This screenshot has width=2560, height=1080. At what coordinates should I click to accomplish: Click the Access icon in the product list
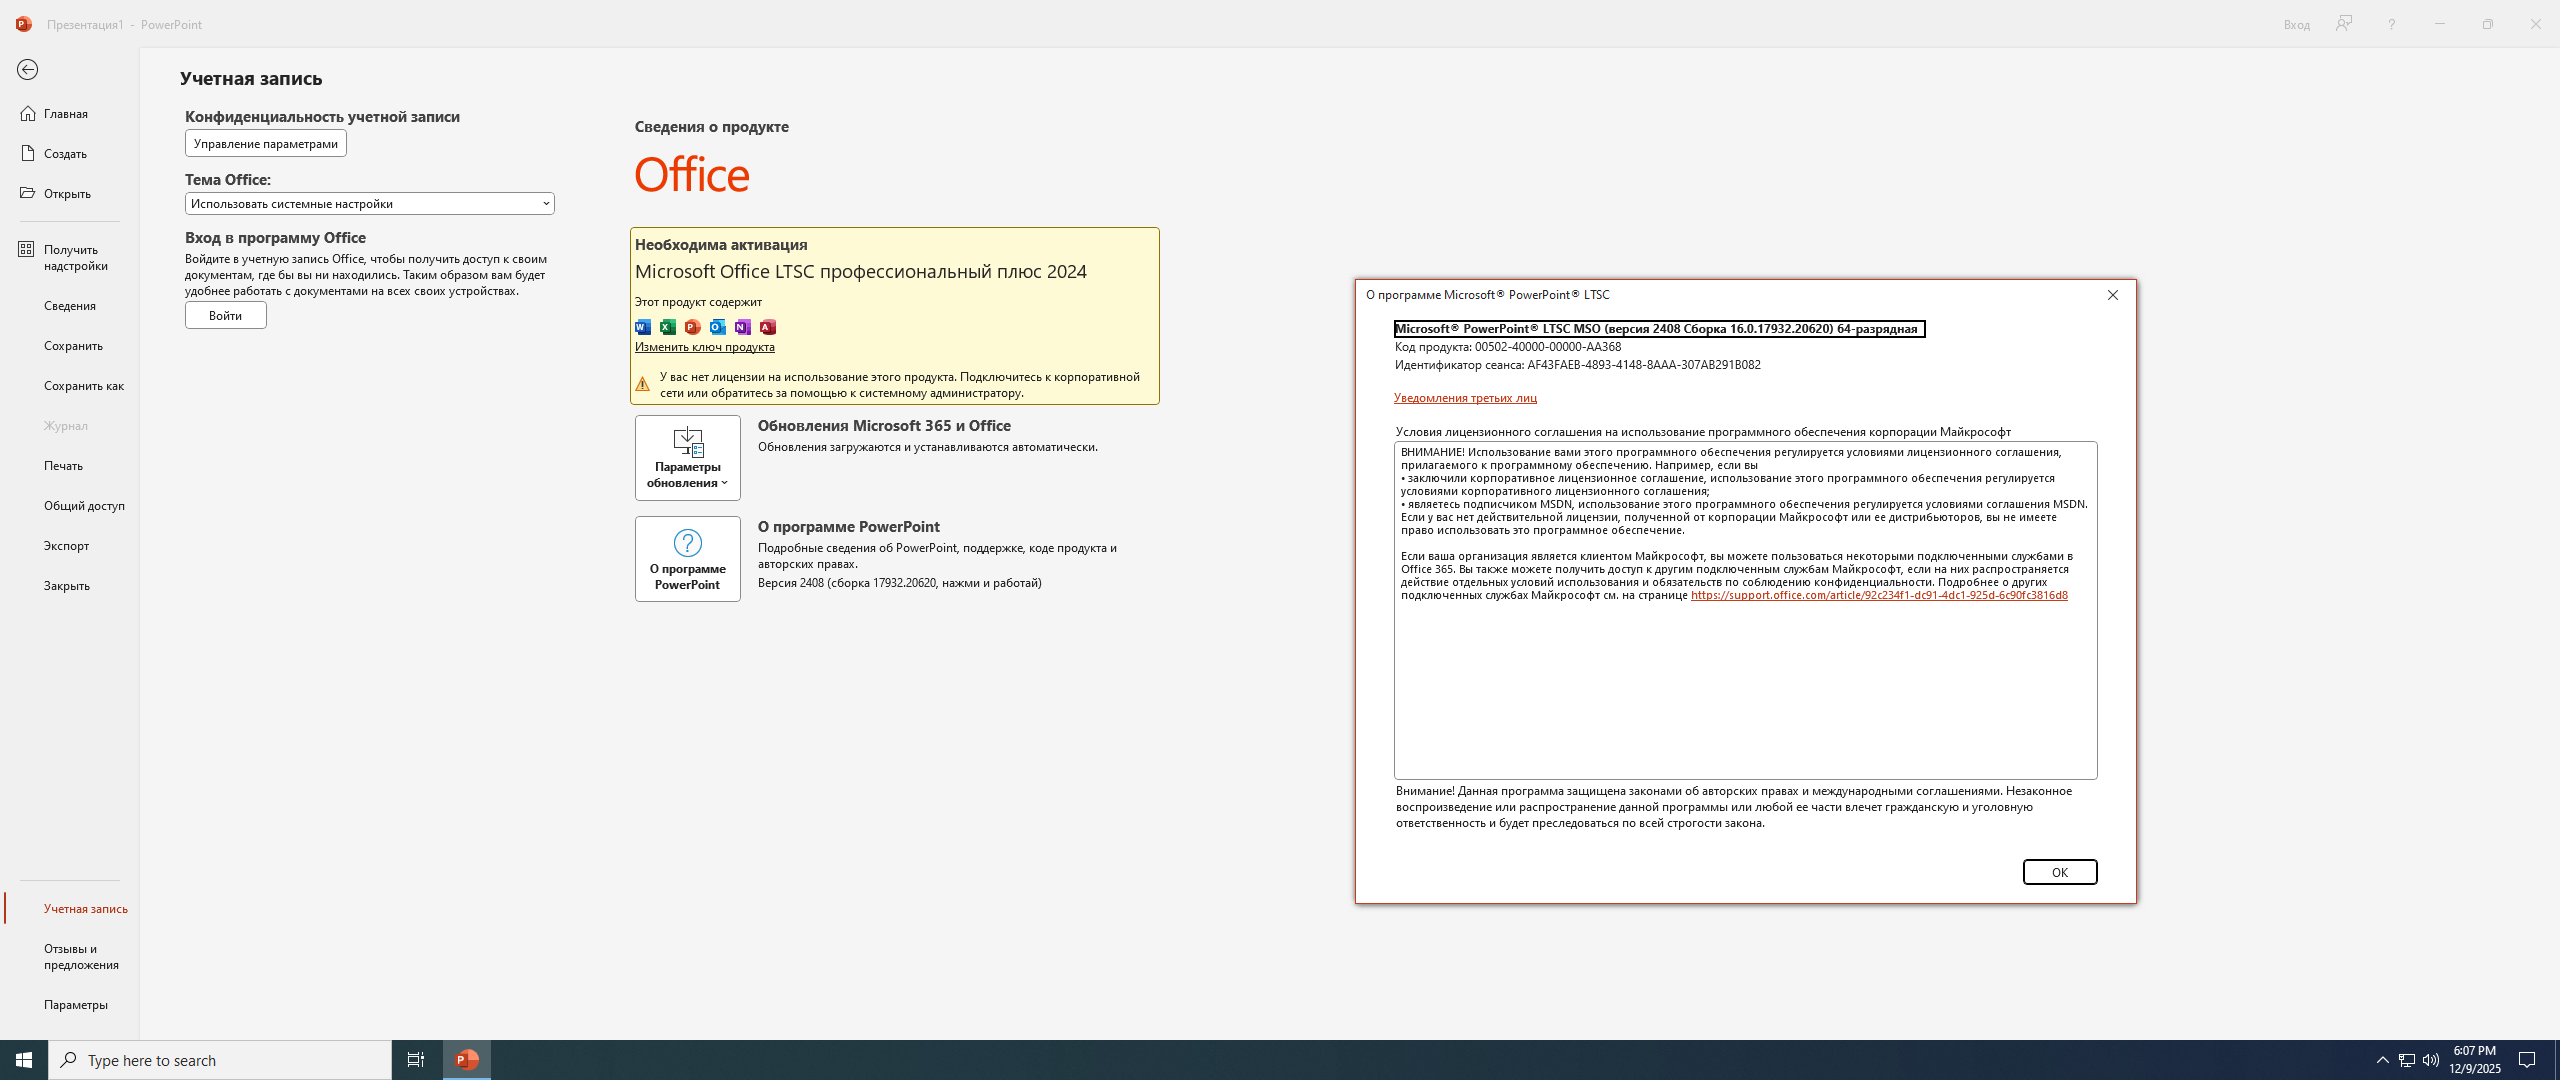[768, 327]
